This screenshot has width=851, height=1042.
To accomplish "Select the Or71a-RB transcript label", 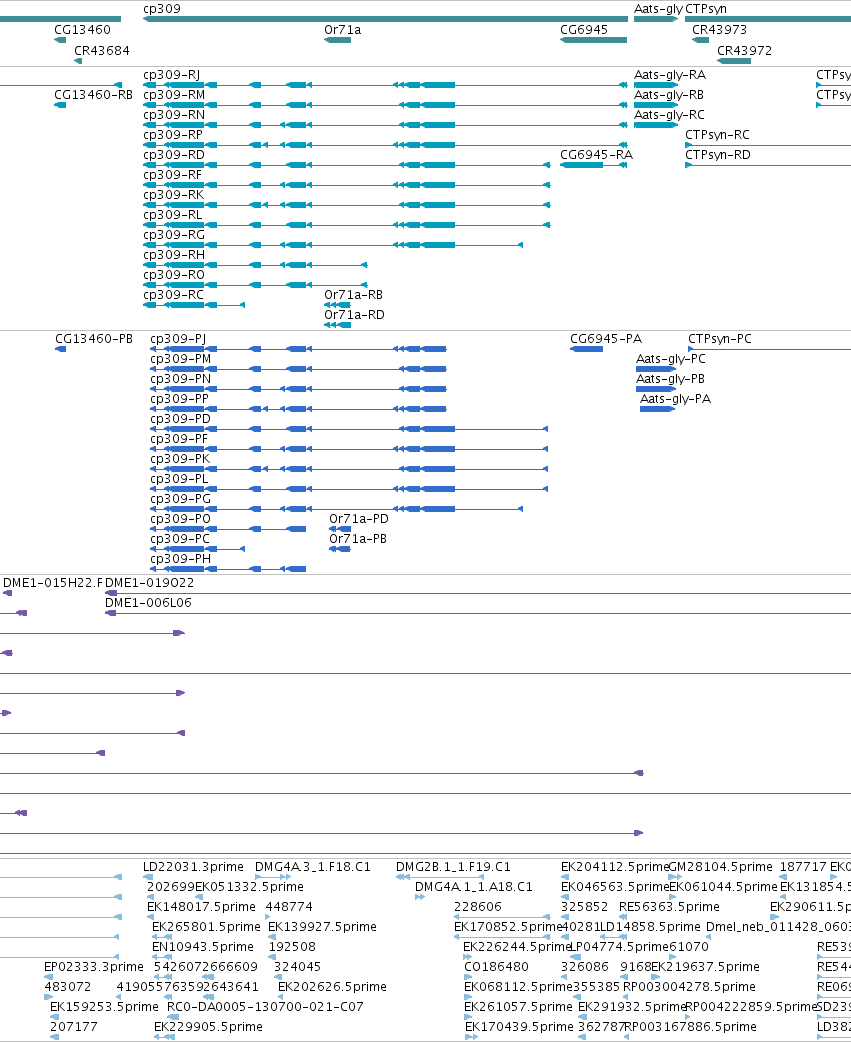I will 353,294.
